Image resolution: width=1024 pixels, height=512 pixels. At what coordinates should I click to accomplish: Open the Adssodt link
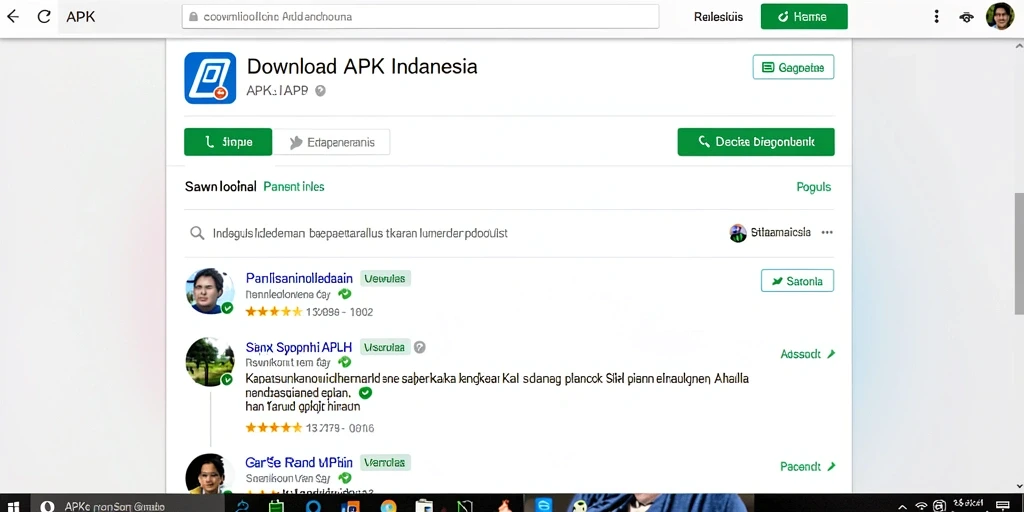808,354
